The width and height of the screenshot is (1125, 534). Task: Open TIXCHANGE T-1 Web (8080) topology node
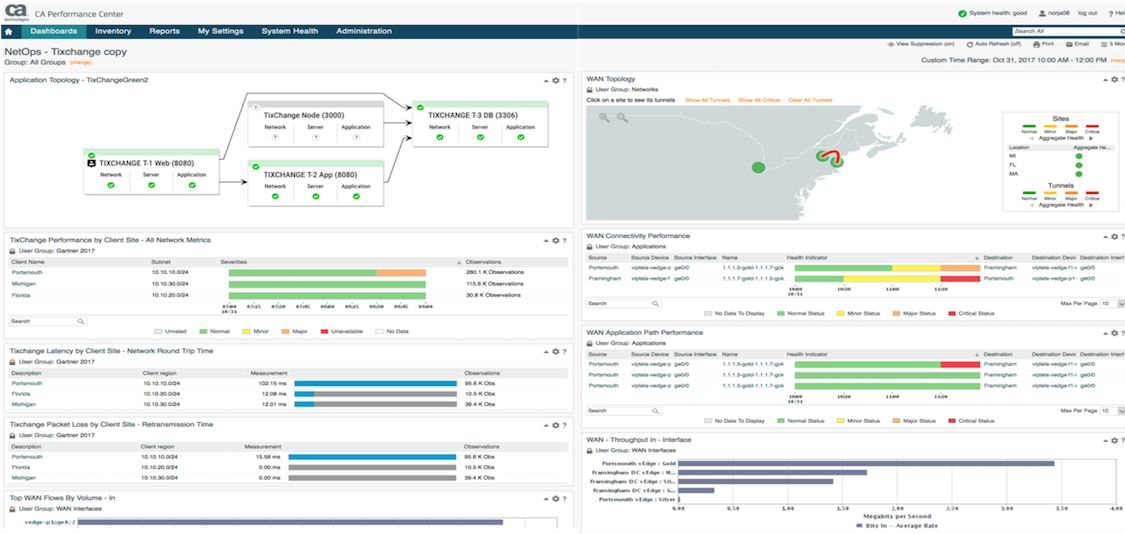pyautogui.click(x=153, y=172)
